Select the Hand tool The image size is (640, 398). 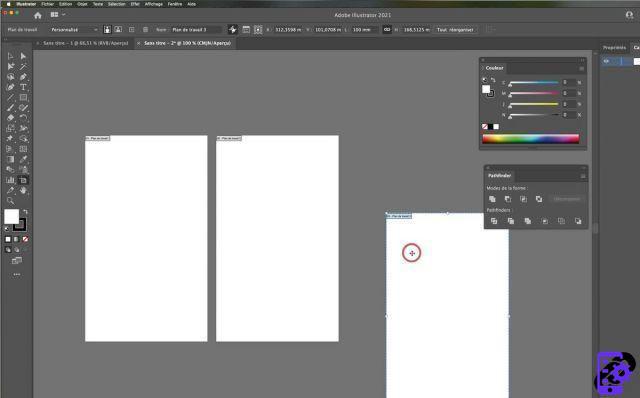coord(23,190)
